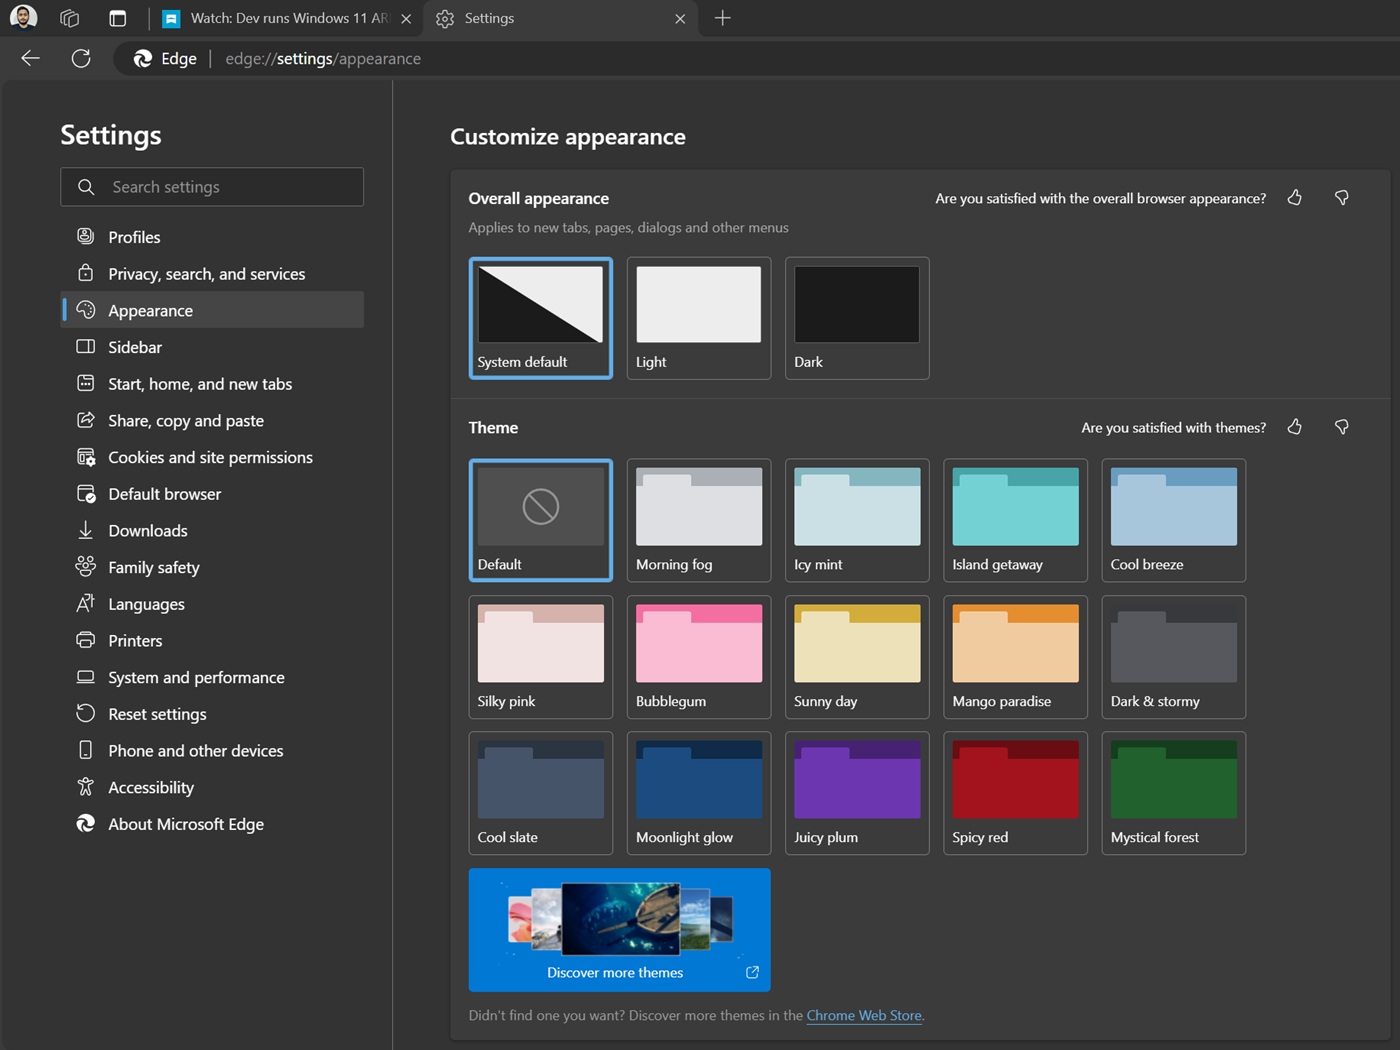
Task: Open Privacy, search, and services settings
Action: (206, 273)
